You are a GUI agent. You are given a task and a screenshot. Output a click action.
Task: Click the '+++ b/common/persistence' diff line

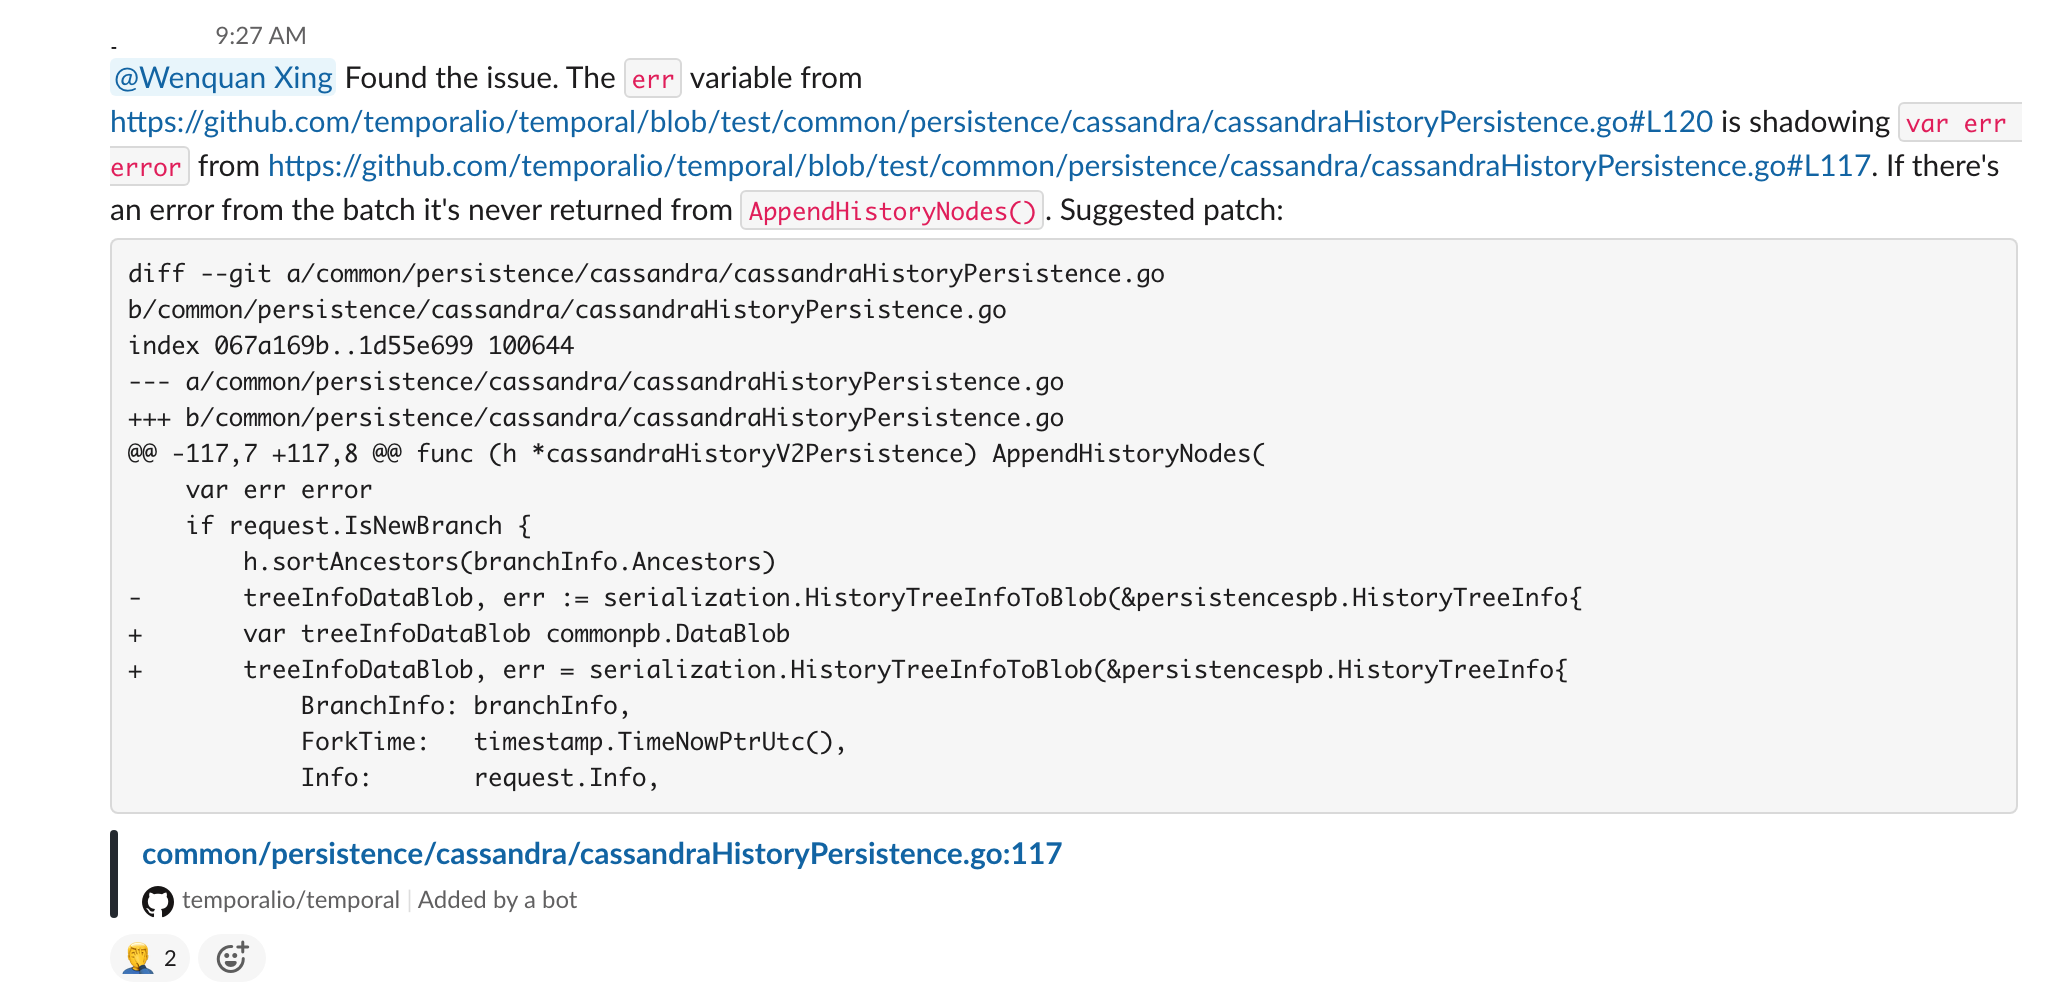pos(596,418)
